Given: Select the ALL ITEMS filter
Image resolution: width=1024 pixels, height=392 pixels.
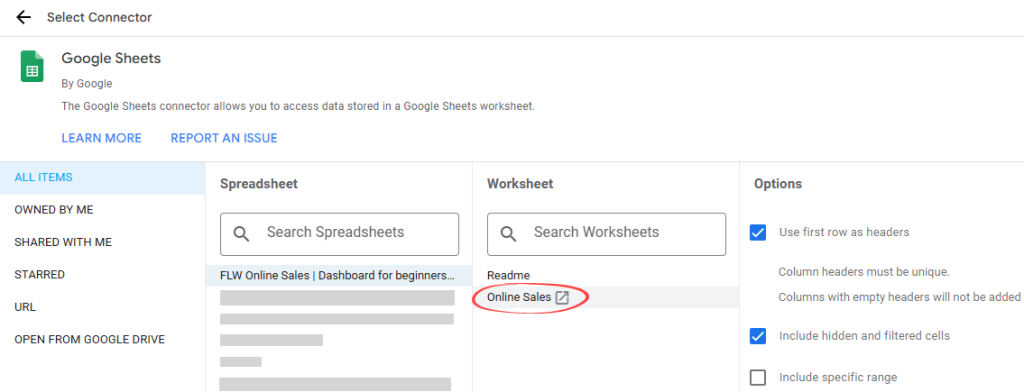Looking at the screenshot, I should (103, 178).
